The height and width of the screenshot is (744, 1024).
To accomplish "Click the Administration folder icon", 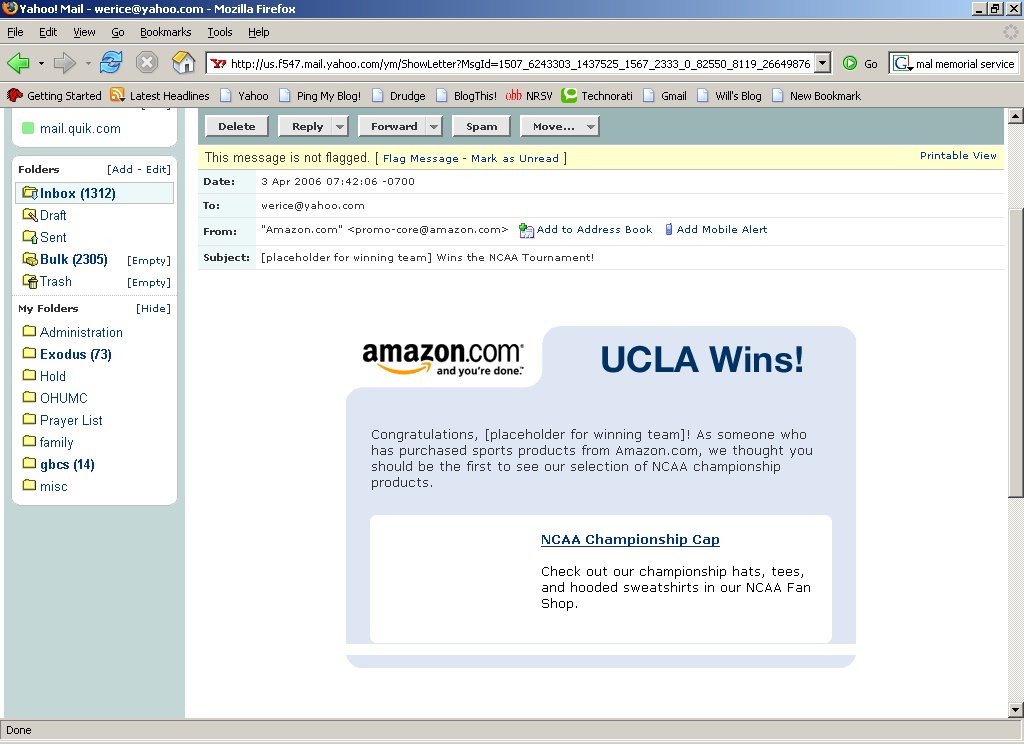I will tap(29, 331).
